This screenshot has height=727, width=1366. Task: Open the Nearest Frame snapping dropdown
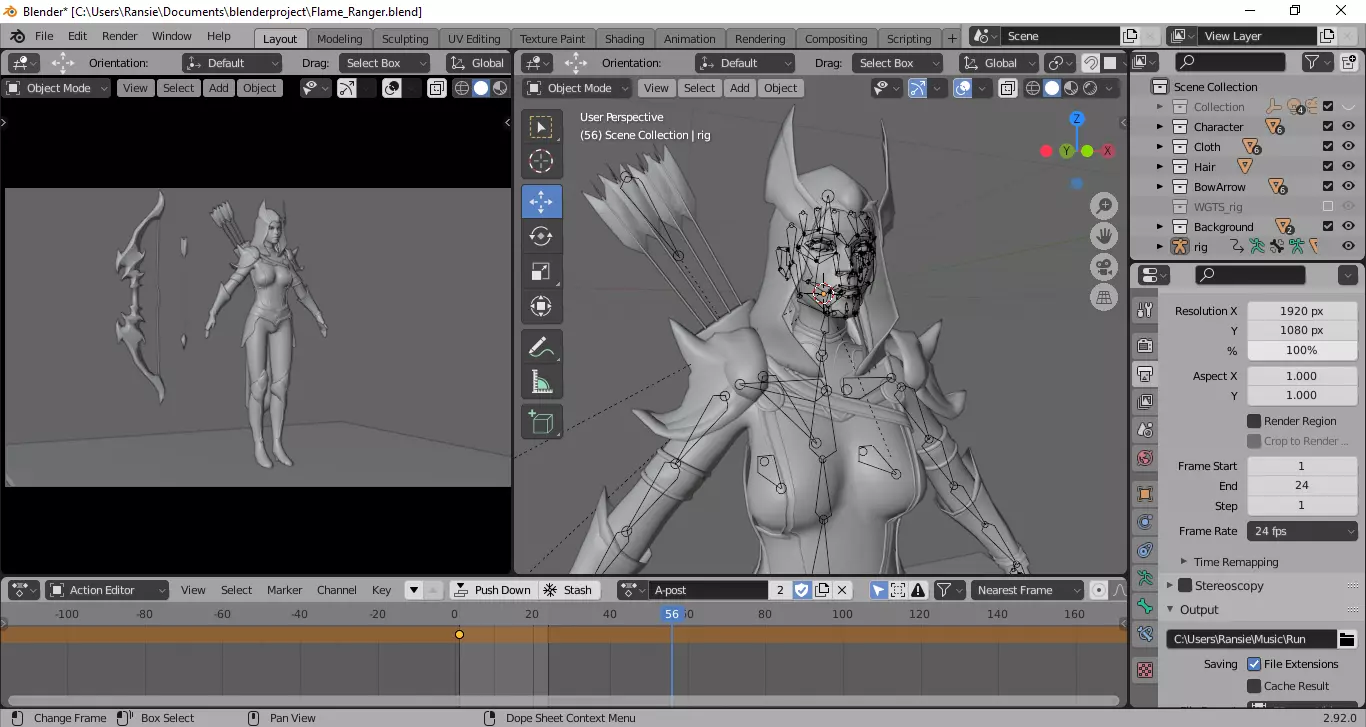coord(1027,590)
